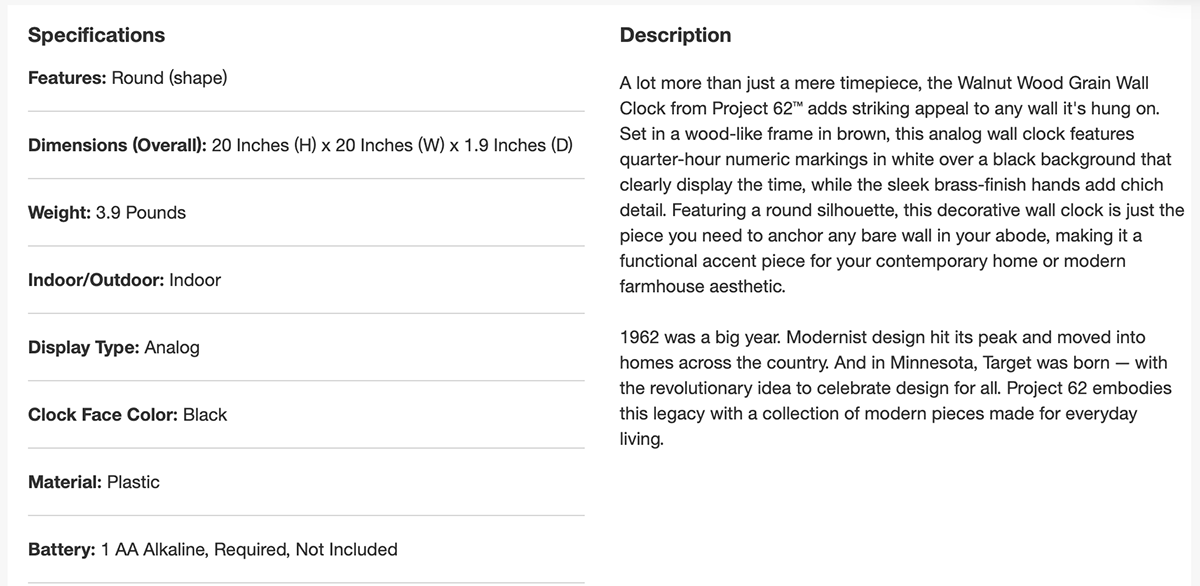Click the Dimensions (Overall) label

tap(117, 145)
